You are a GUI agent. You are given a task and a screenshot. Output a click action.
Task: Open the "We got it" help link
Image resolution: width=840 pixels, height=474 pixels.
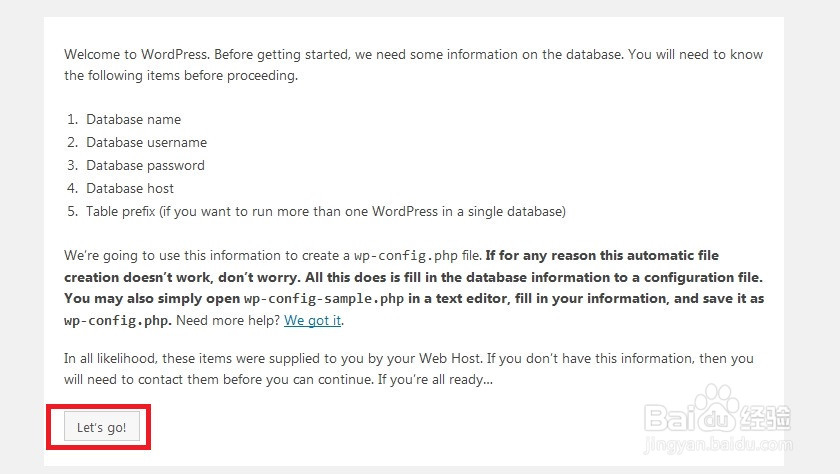[x=313, y=320]
